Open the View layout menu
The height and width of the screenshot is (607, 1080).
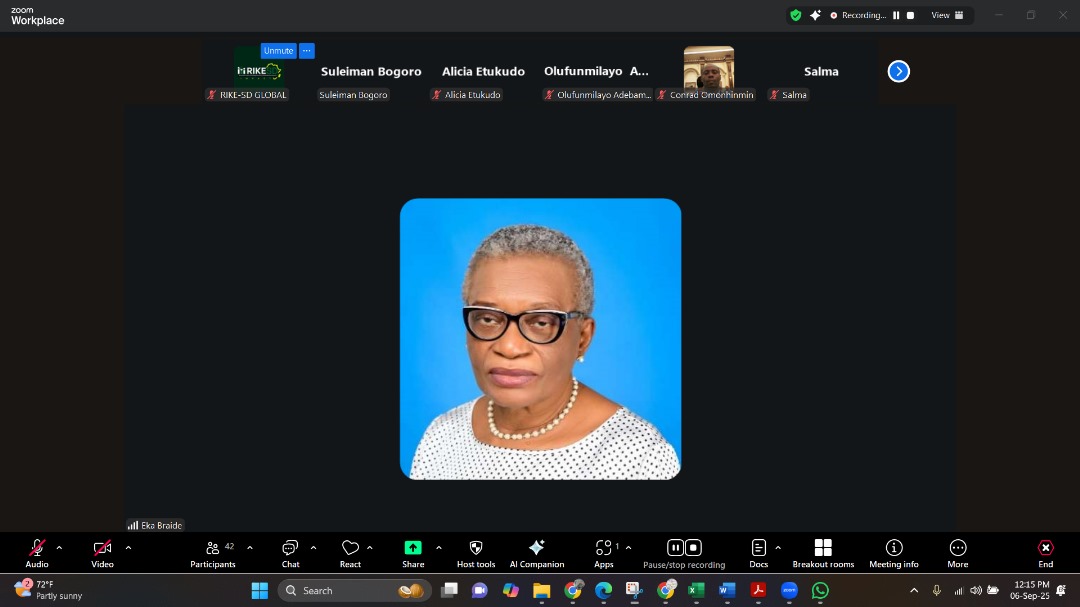[948, 15]
